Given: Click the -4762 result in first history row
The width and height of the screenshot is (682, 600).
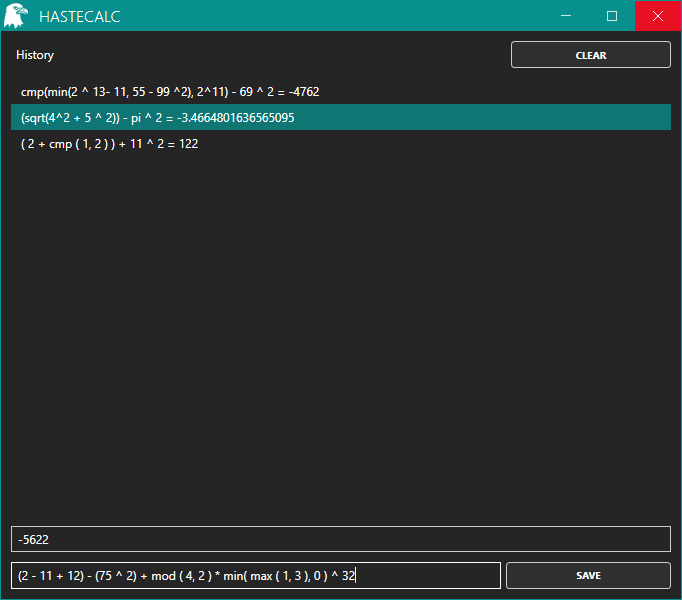Looking at the screenshot, I should [304, 92].
